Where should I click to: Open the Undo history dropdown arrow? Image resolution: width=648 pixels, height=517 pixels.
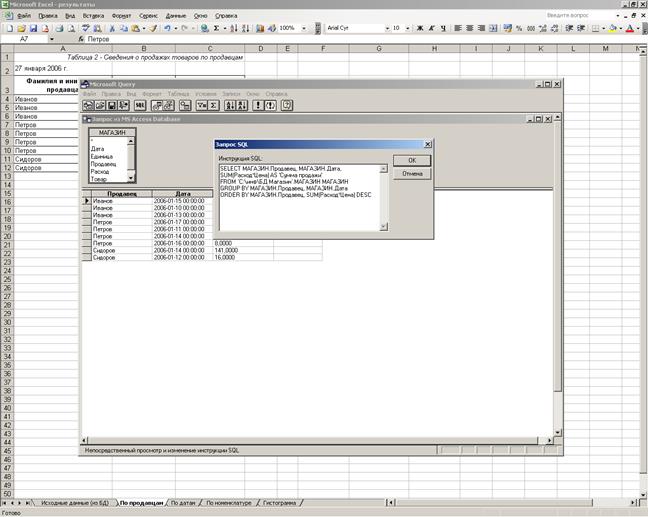175,28
